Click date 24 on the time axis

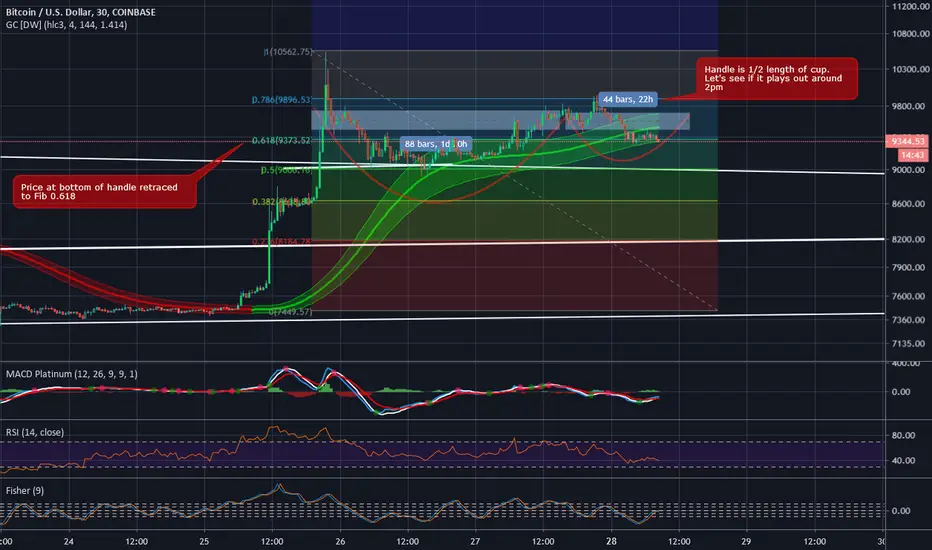tap(69, 542)
